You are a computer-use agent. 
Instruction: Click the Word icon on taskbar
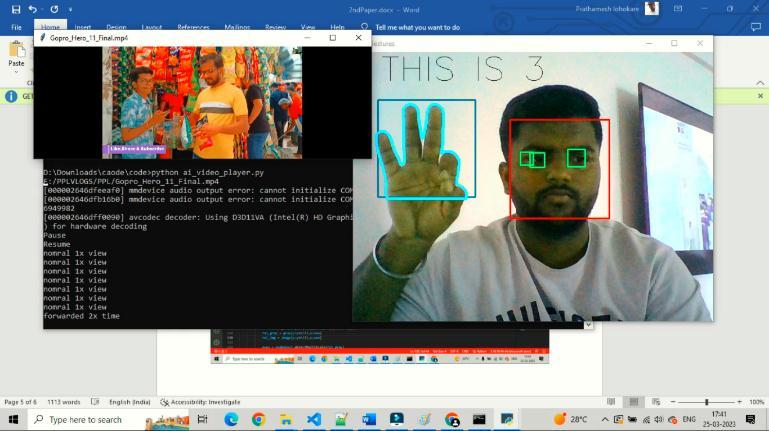point(369,419)
